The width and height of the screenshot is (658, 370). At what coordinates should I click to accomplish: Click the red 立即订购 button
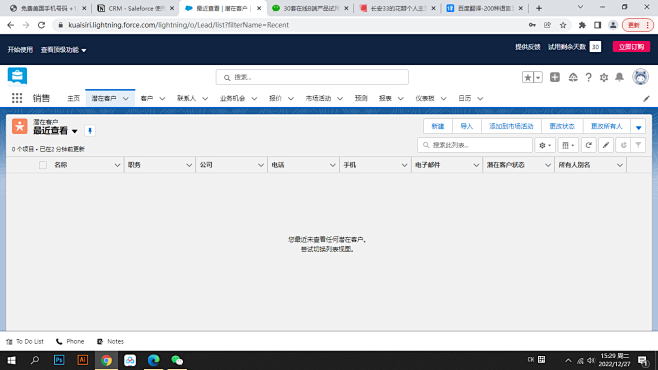point(631,47)
